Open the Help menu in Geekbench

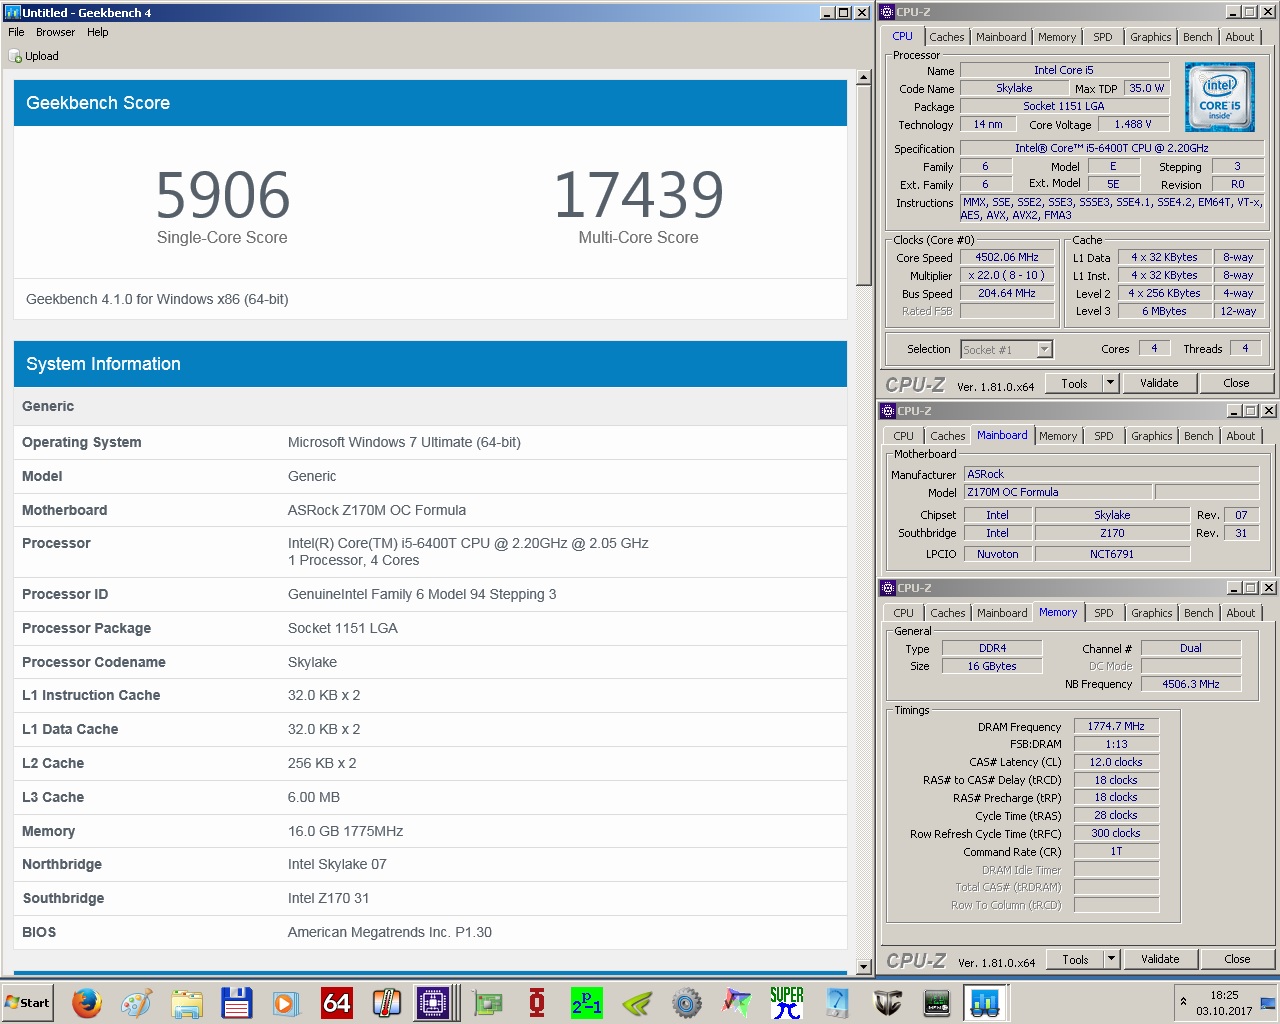click(x=98, y=32)
